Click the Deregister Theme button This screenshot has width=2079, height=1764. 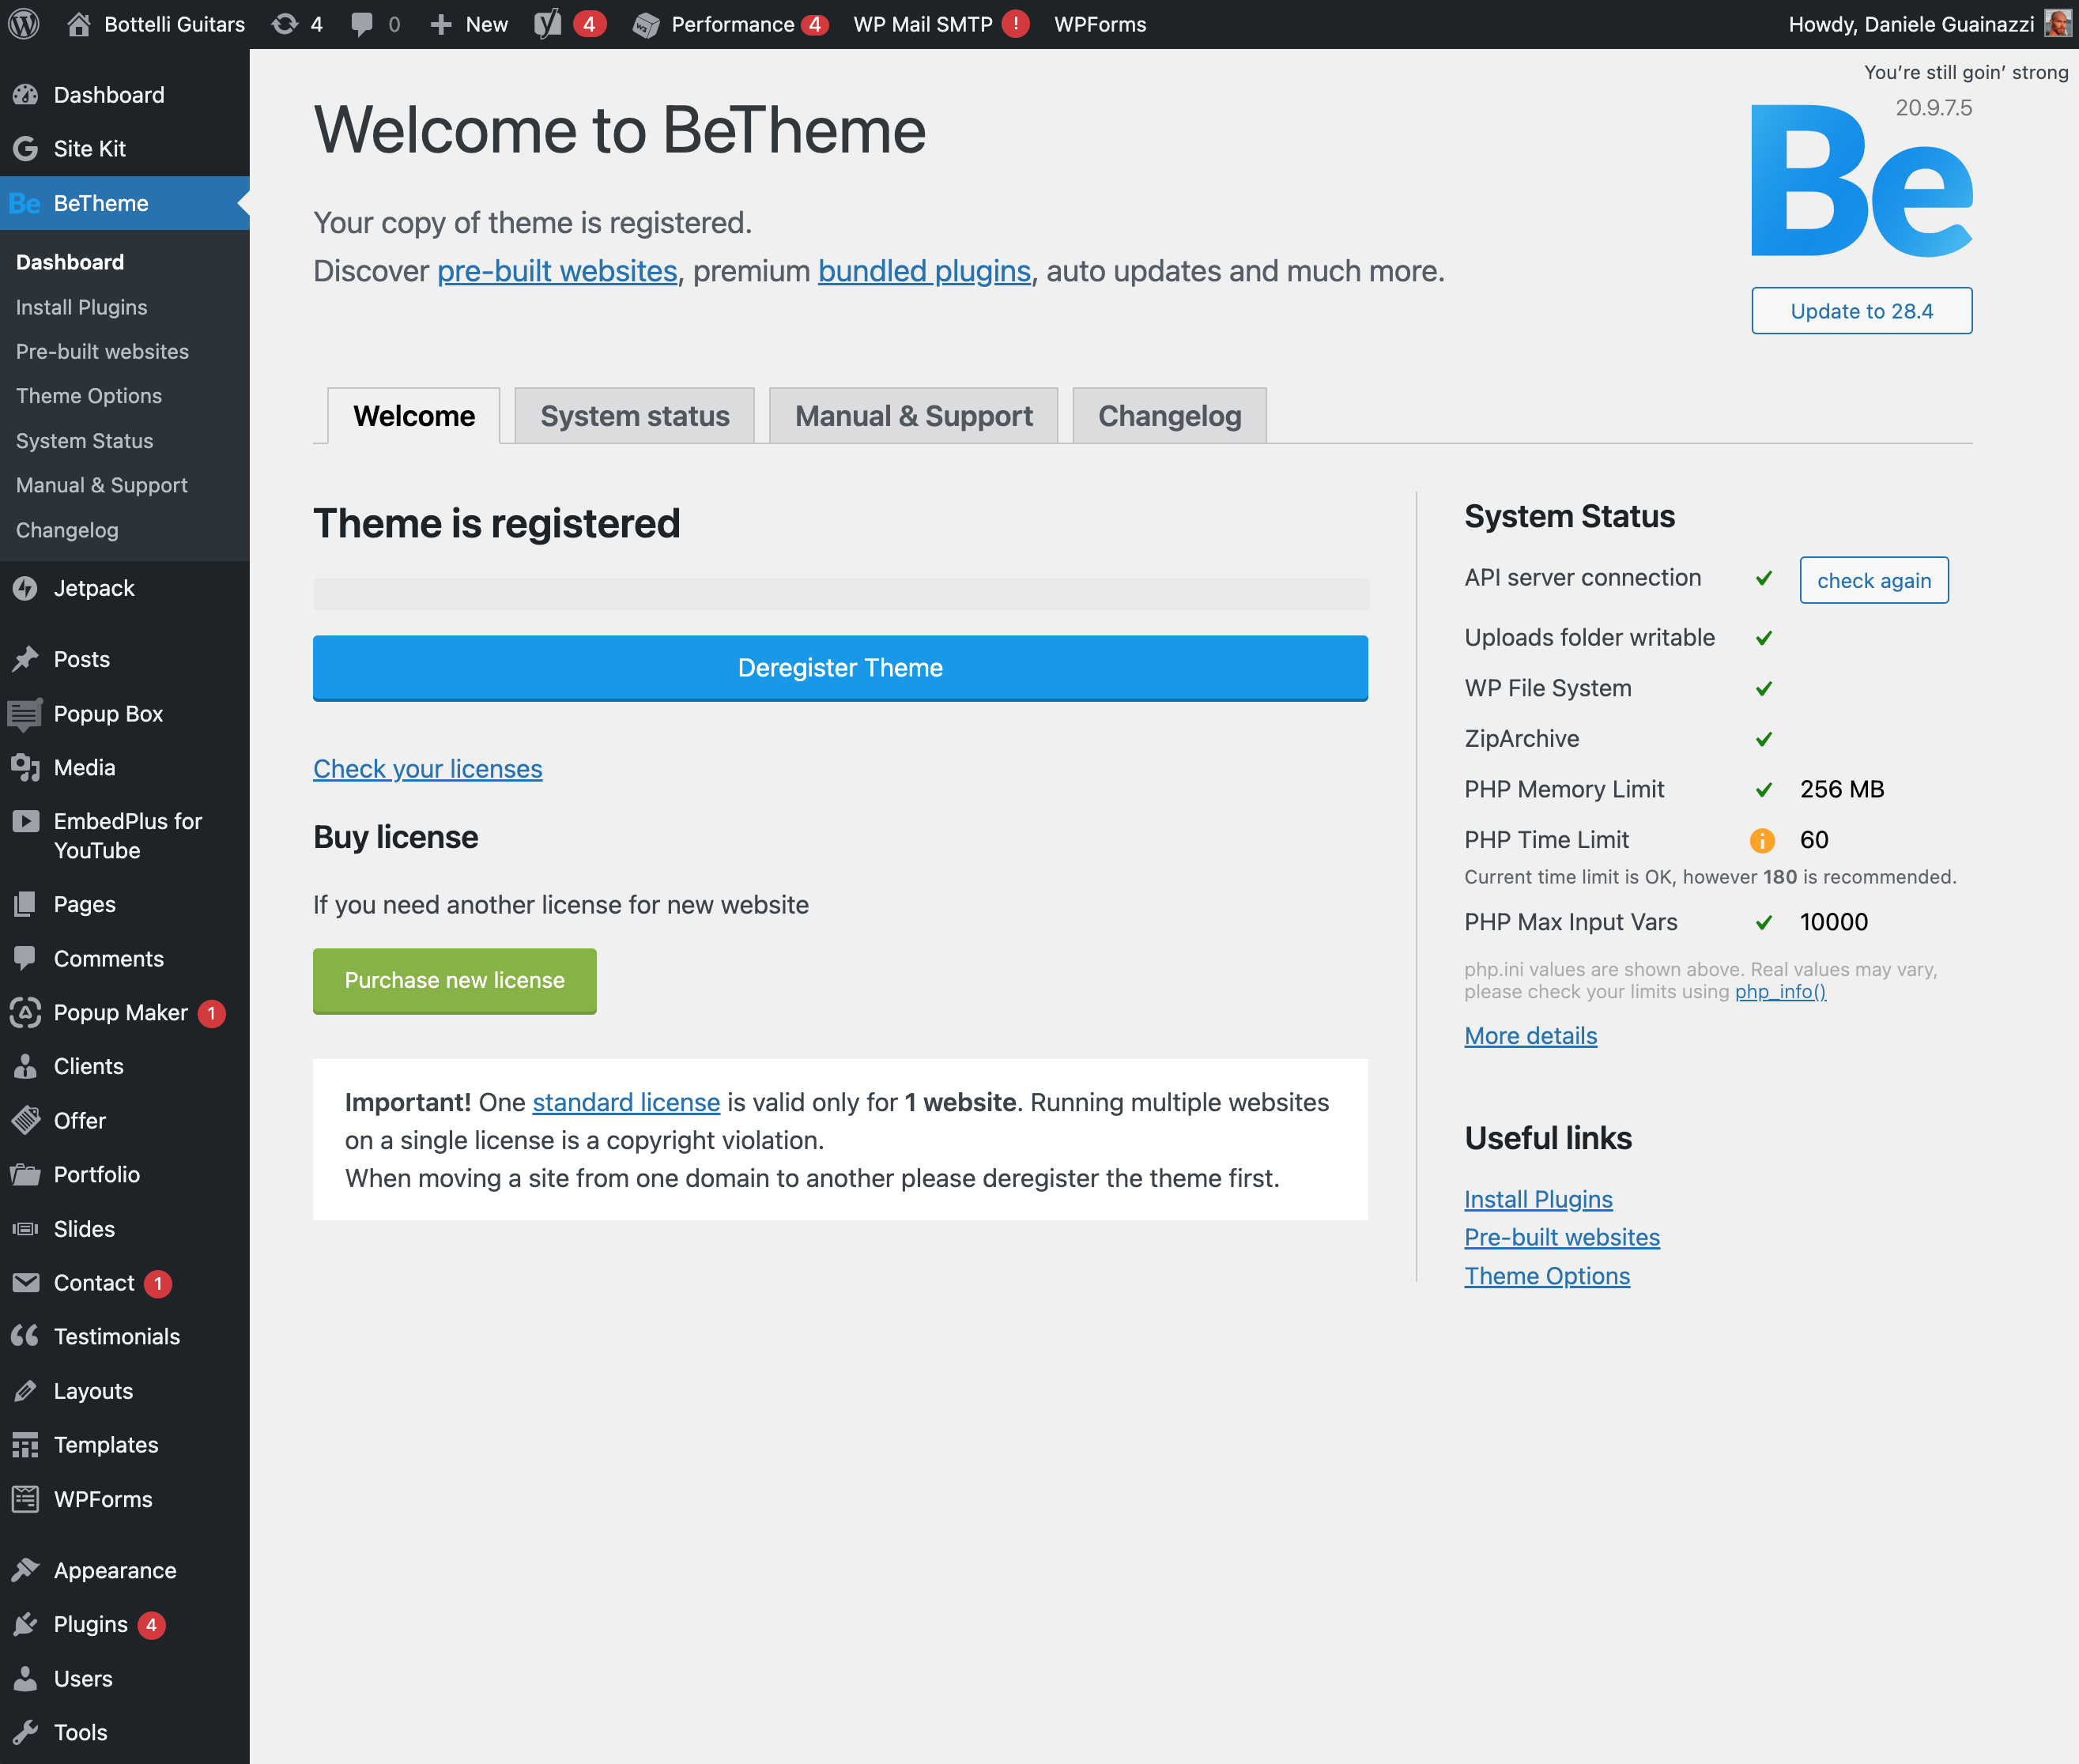click(x=839, y=668)
